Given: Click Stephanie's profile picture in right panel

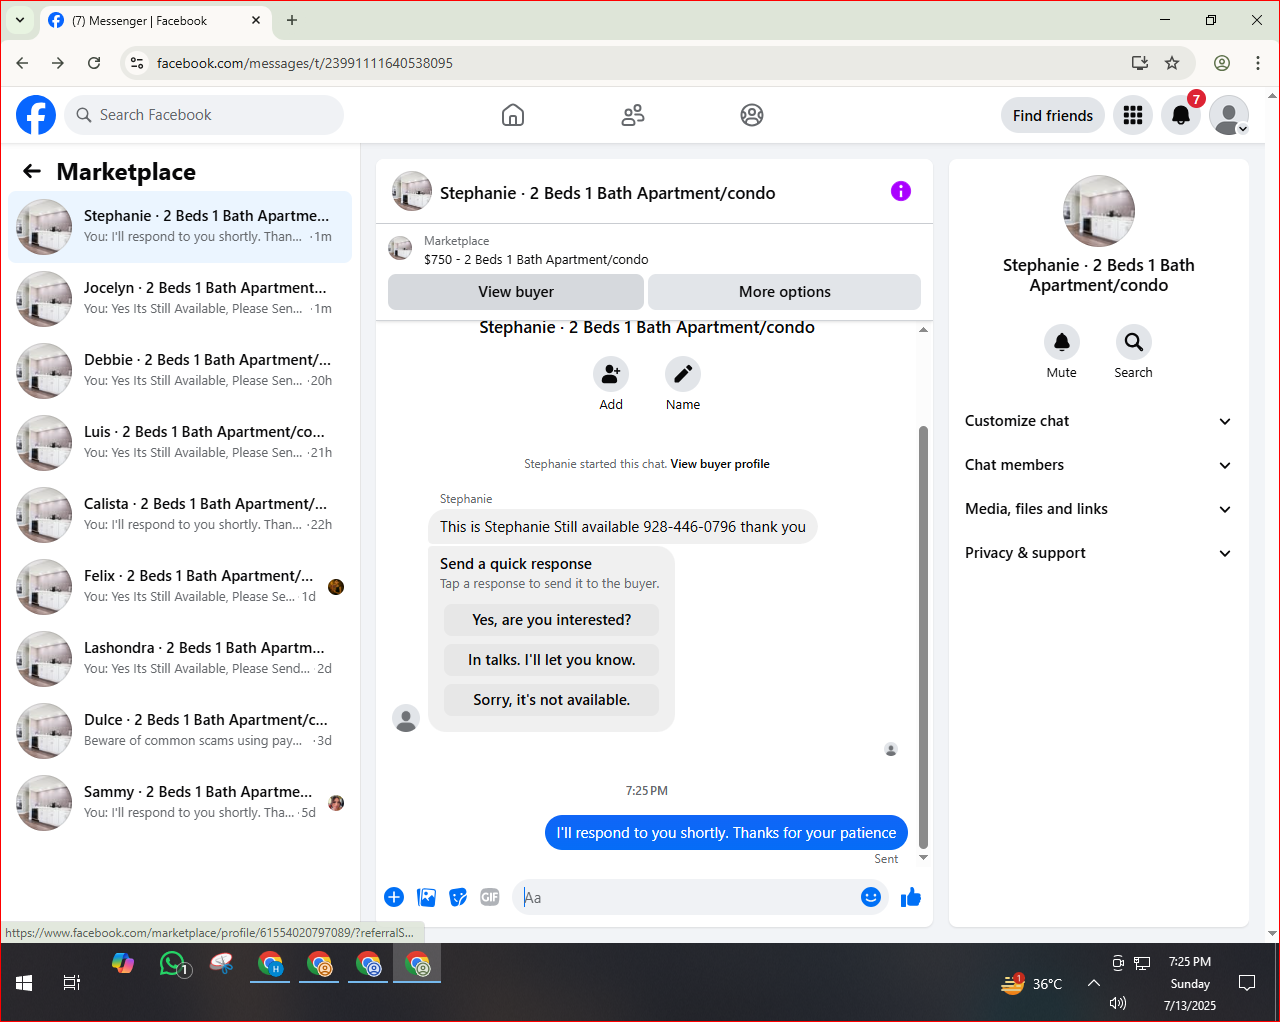Looking at the screenshot, I should tap(1099, 211).
